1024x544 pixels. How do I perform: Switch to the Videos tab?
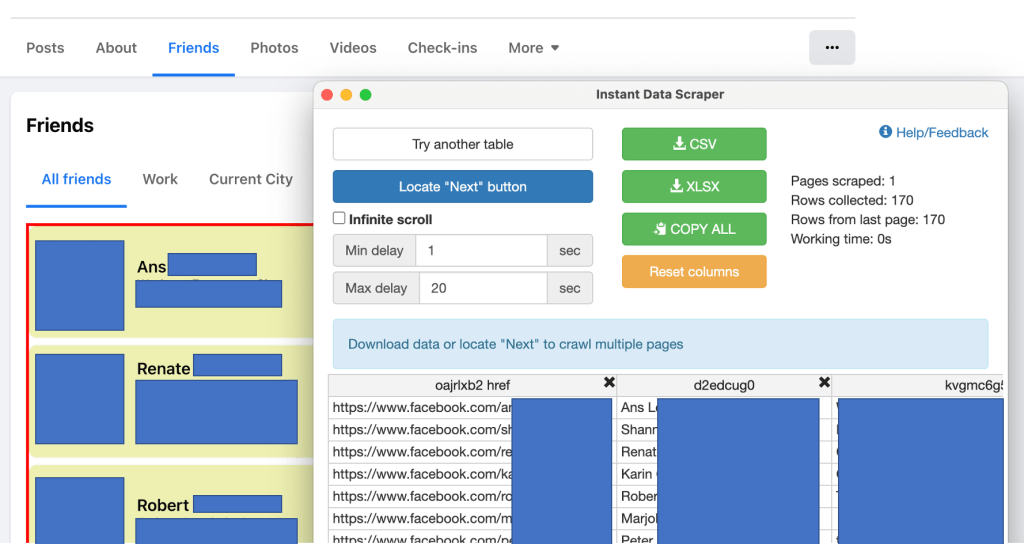(353, 48)
